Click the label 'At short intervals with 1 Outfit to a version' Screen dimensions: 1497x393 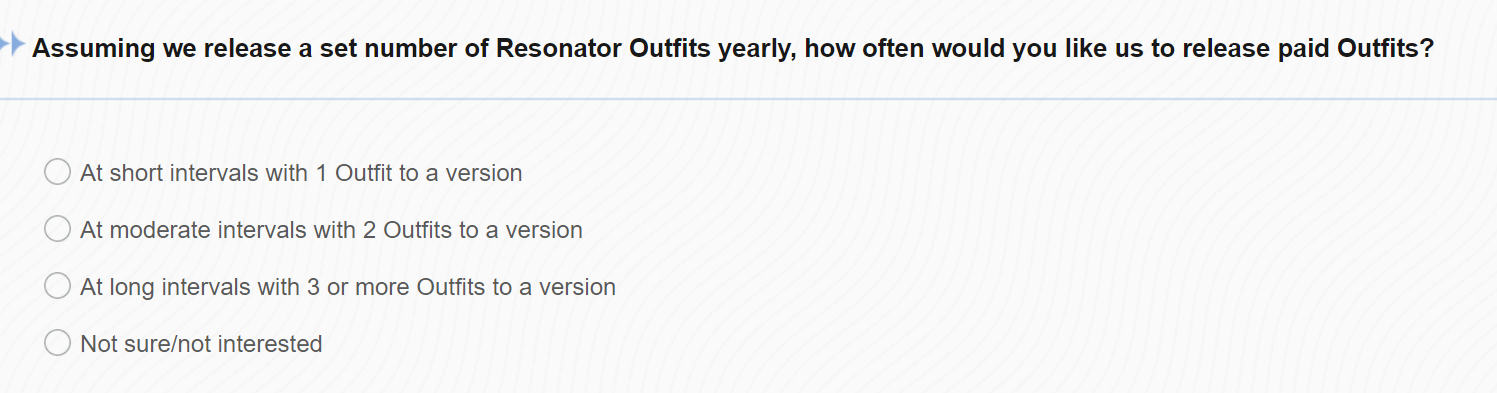(x=301, y=173)
